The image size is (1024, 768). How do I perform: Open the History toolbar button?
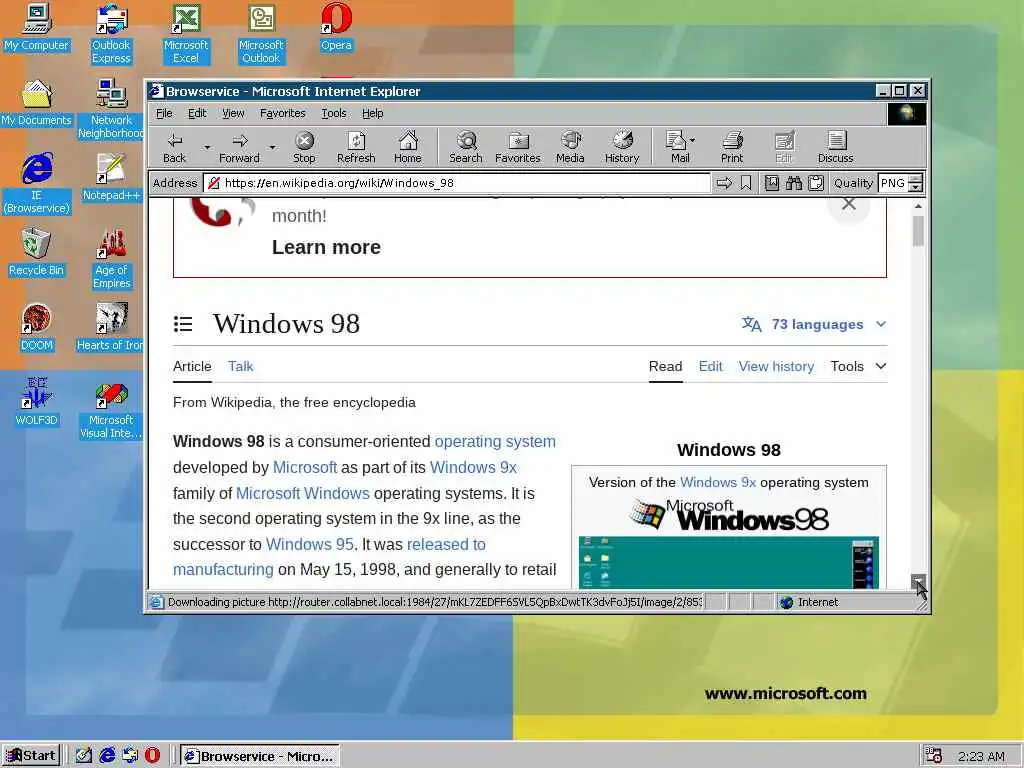click(x=622, y=148)
